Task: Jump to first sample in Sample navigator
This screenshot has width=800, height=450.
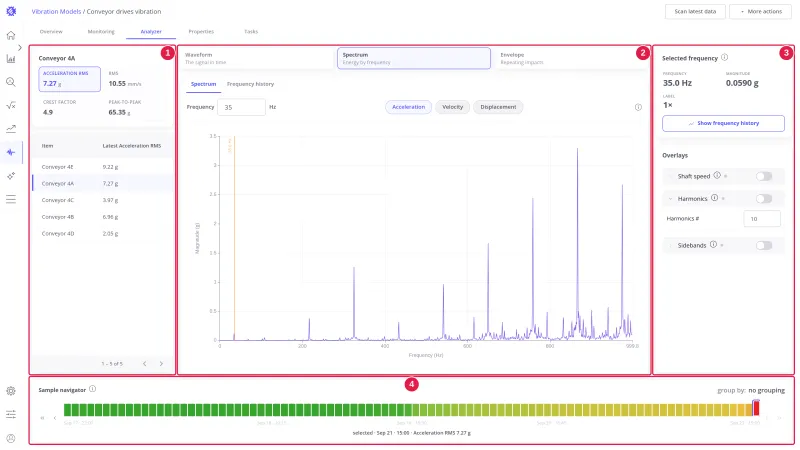Action: point(42,418)
